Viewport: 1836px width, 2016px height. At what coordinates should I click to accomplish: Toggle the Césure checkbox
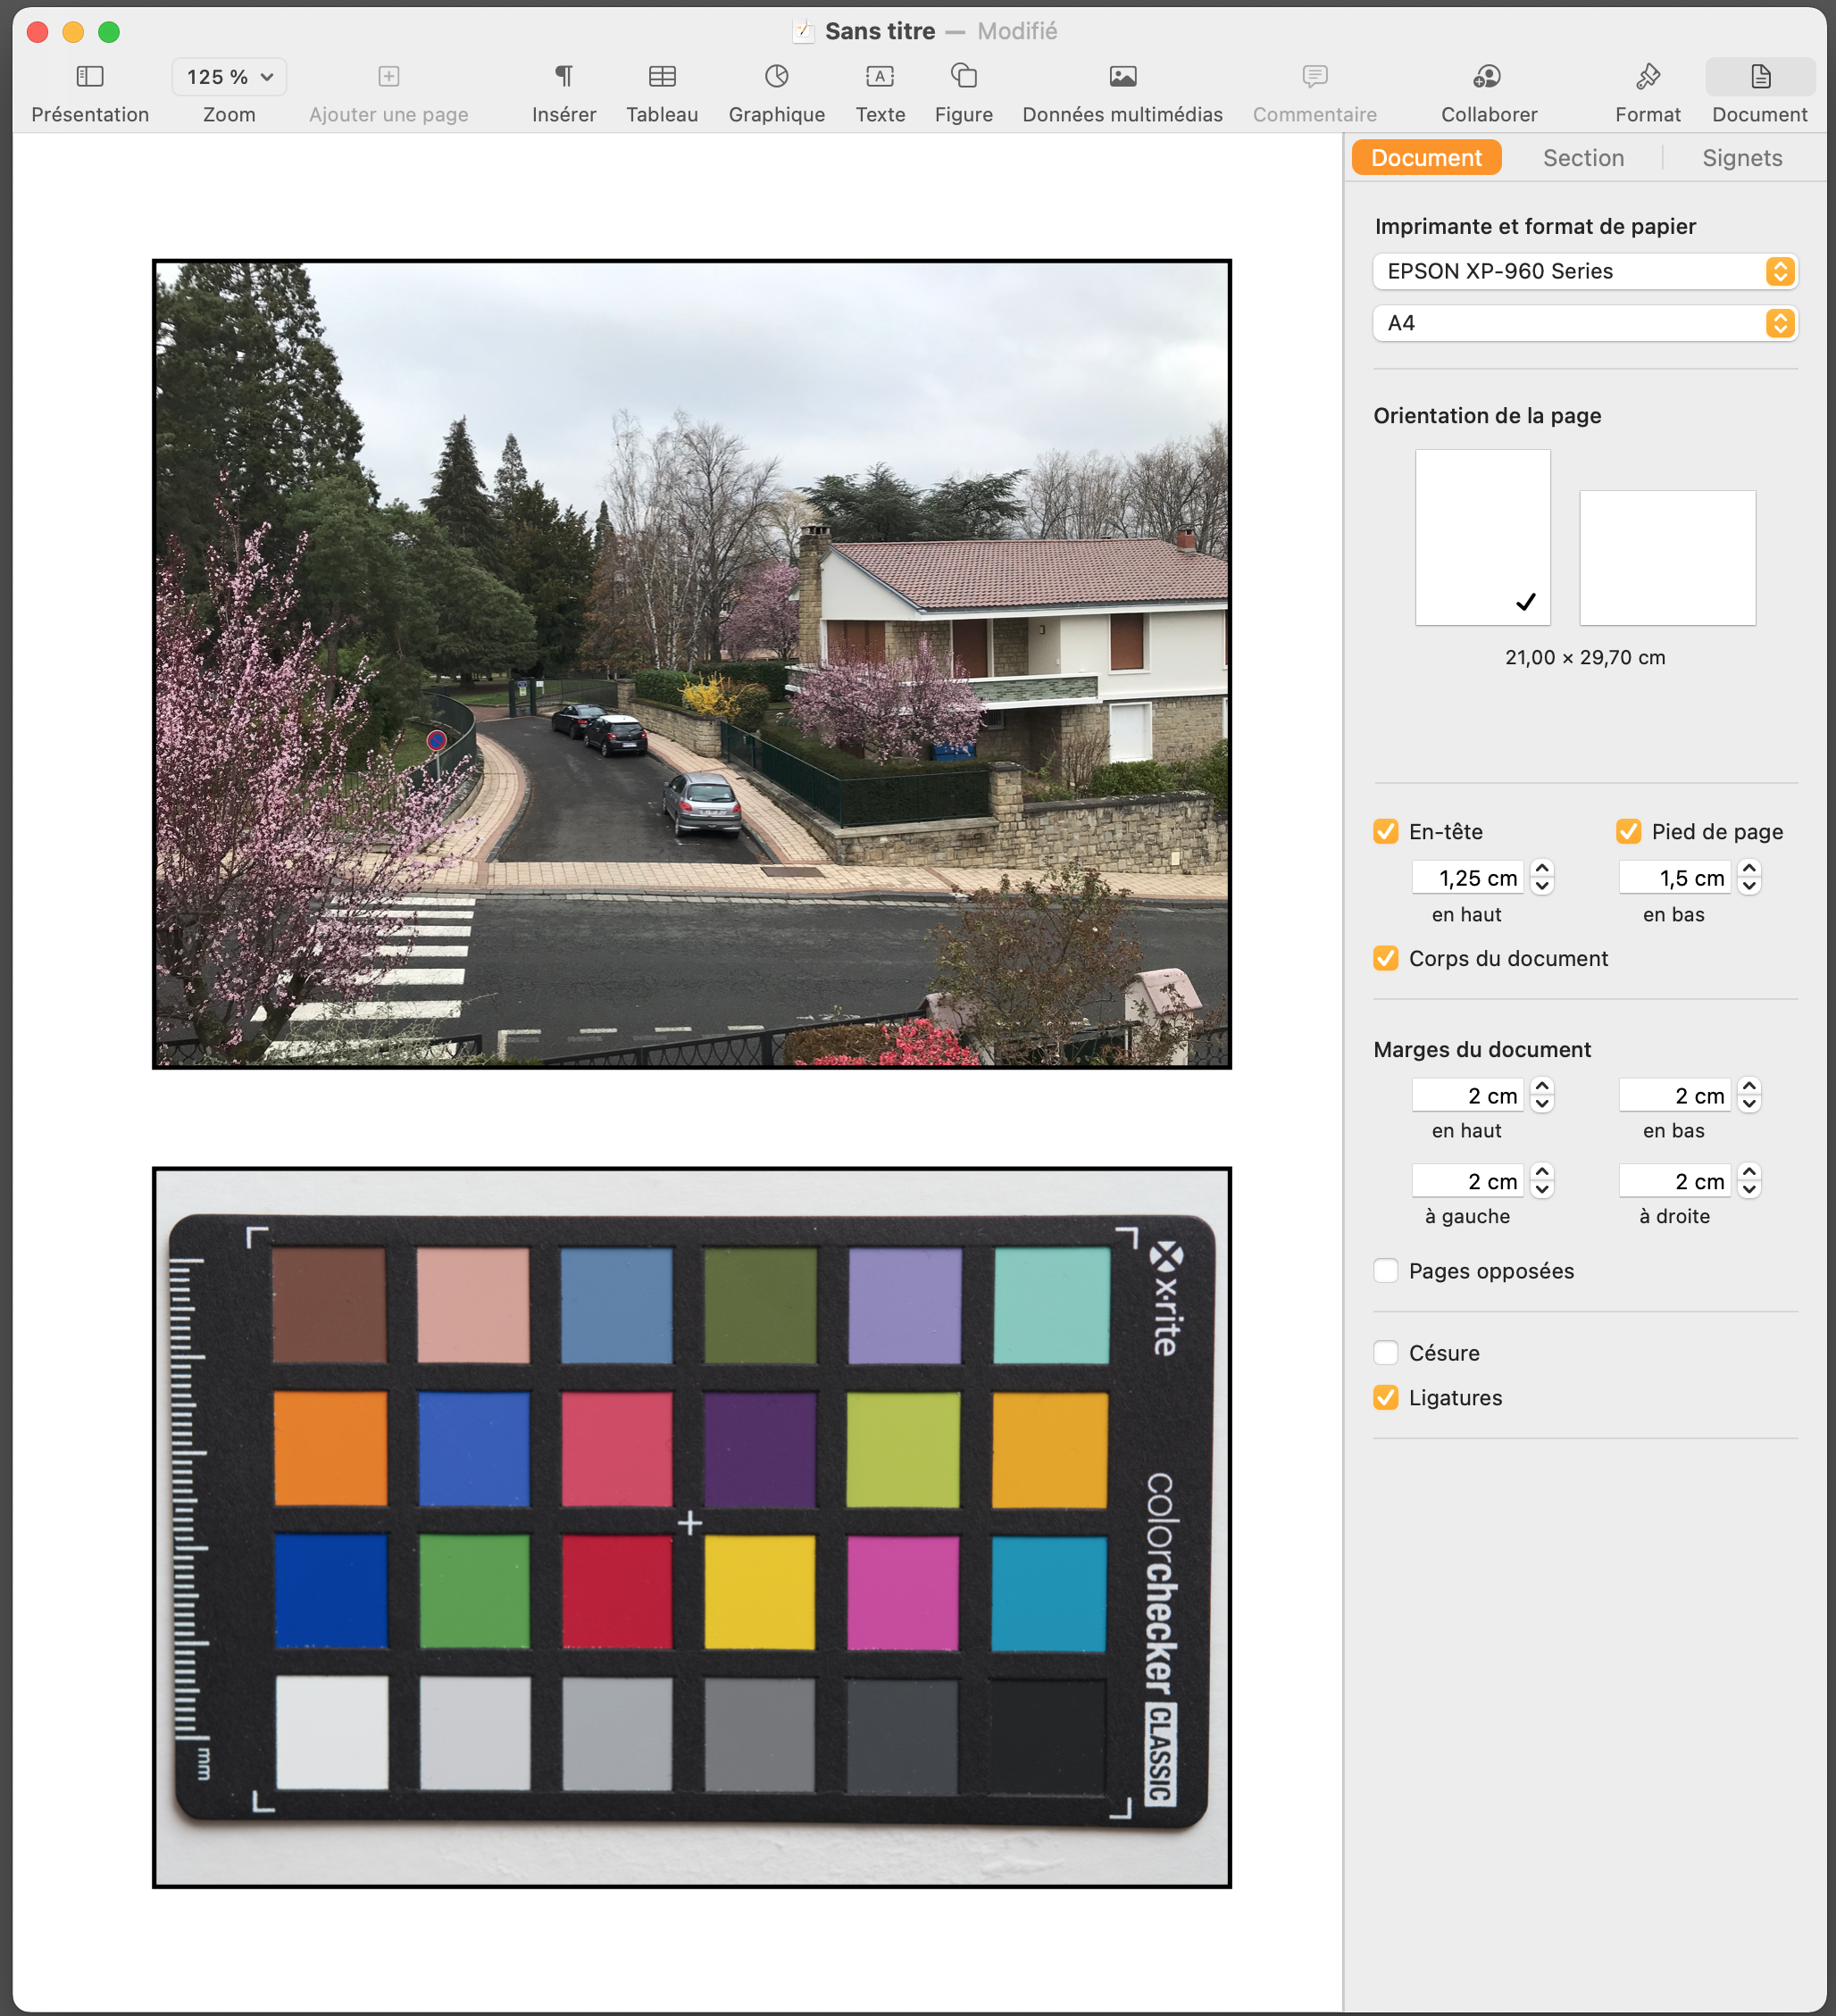tap(1385, 1352)
